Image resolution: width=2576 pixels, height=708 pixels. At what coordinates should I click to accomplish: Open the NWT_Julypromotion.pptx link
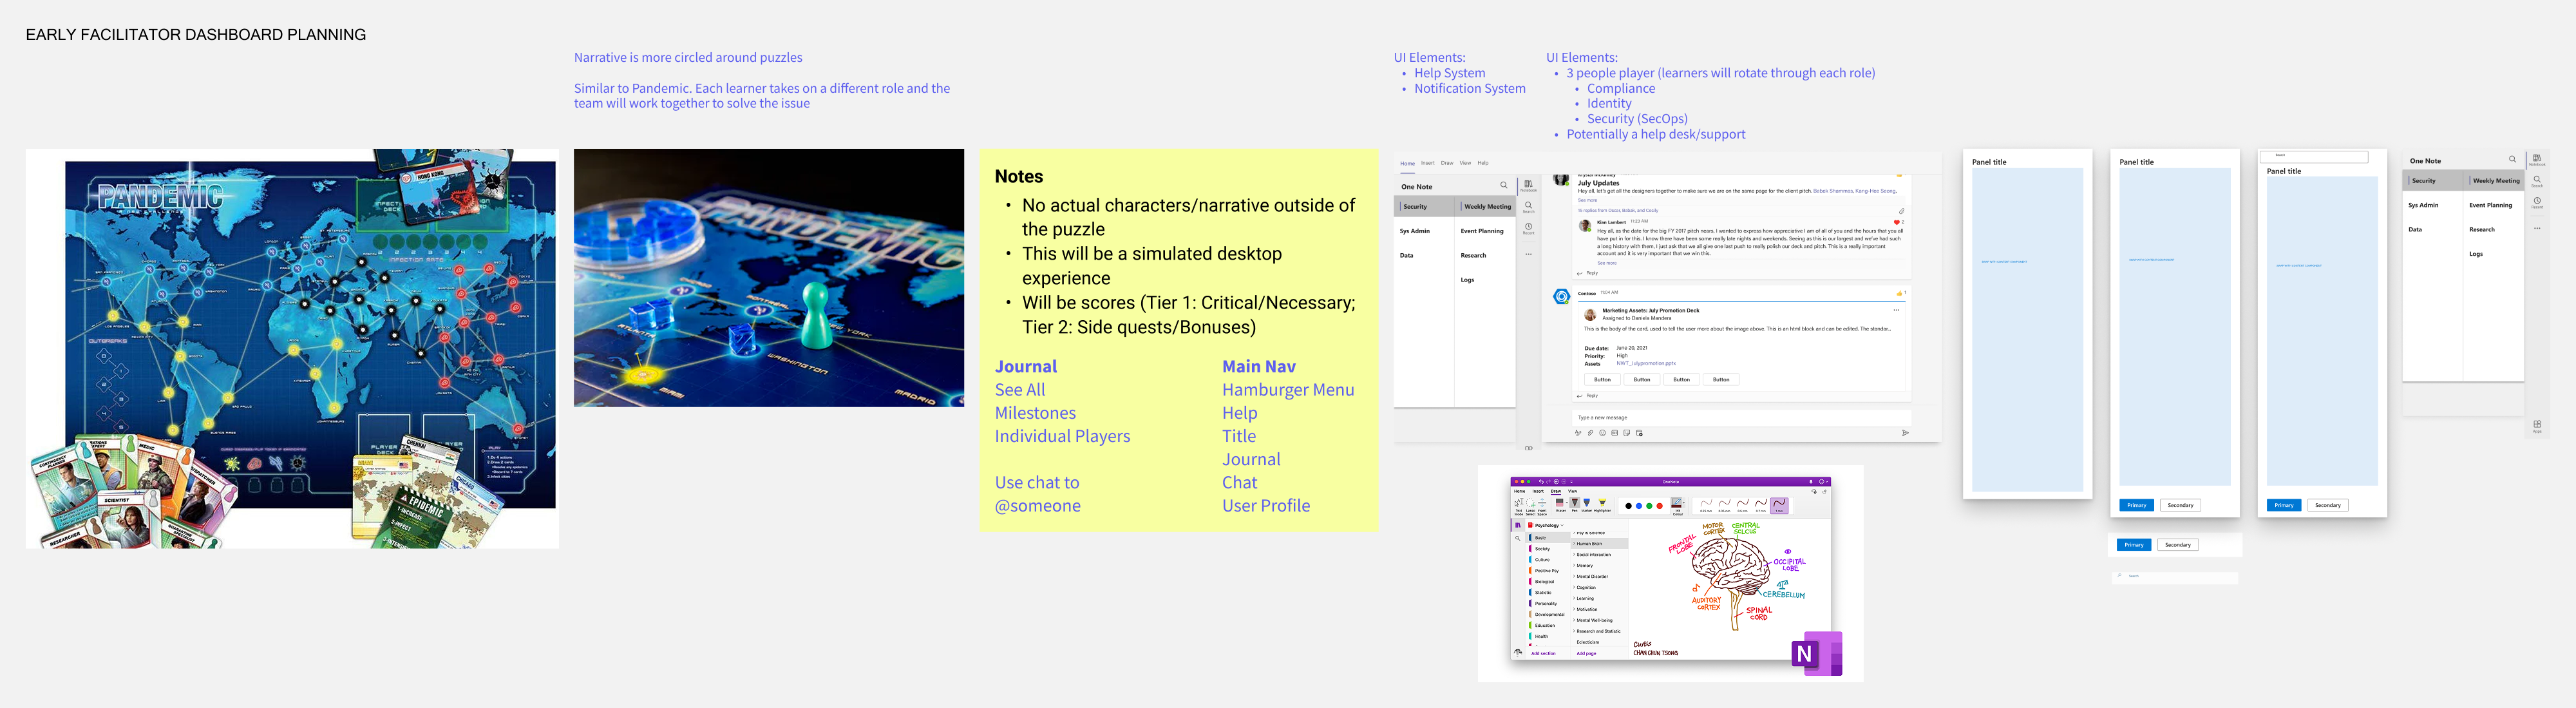1646,364
